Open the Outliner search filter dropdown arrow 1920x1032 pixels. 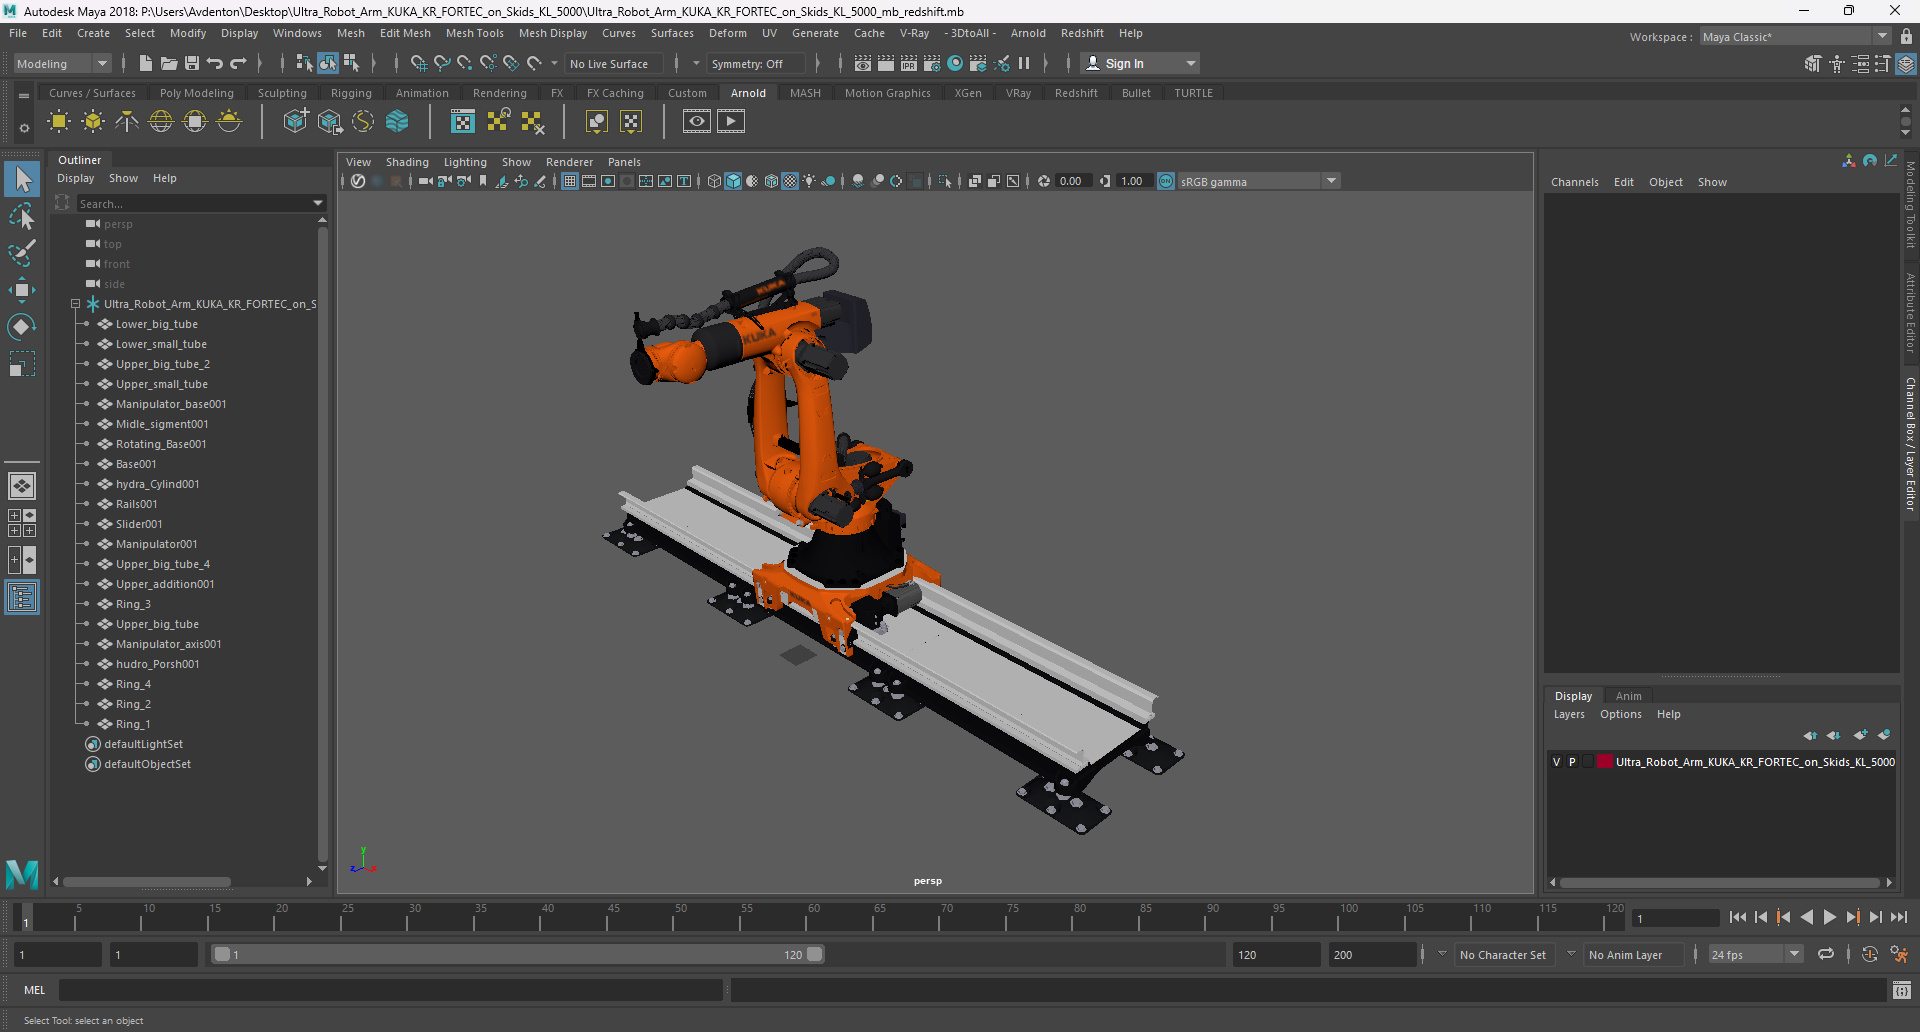pyautogui.click(x=318, y=203)
